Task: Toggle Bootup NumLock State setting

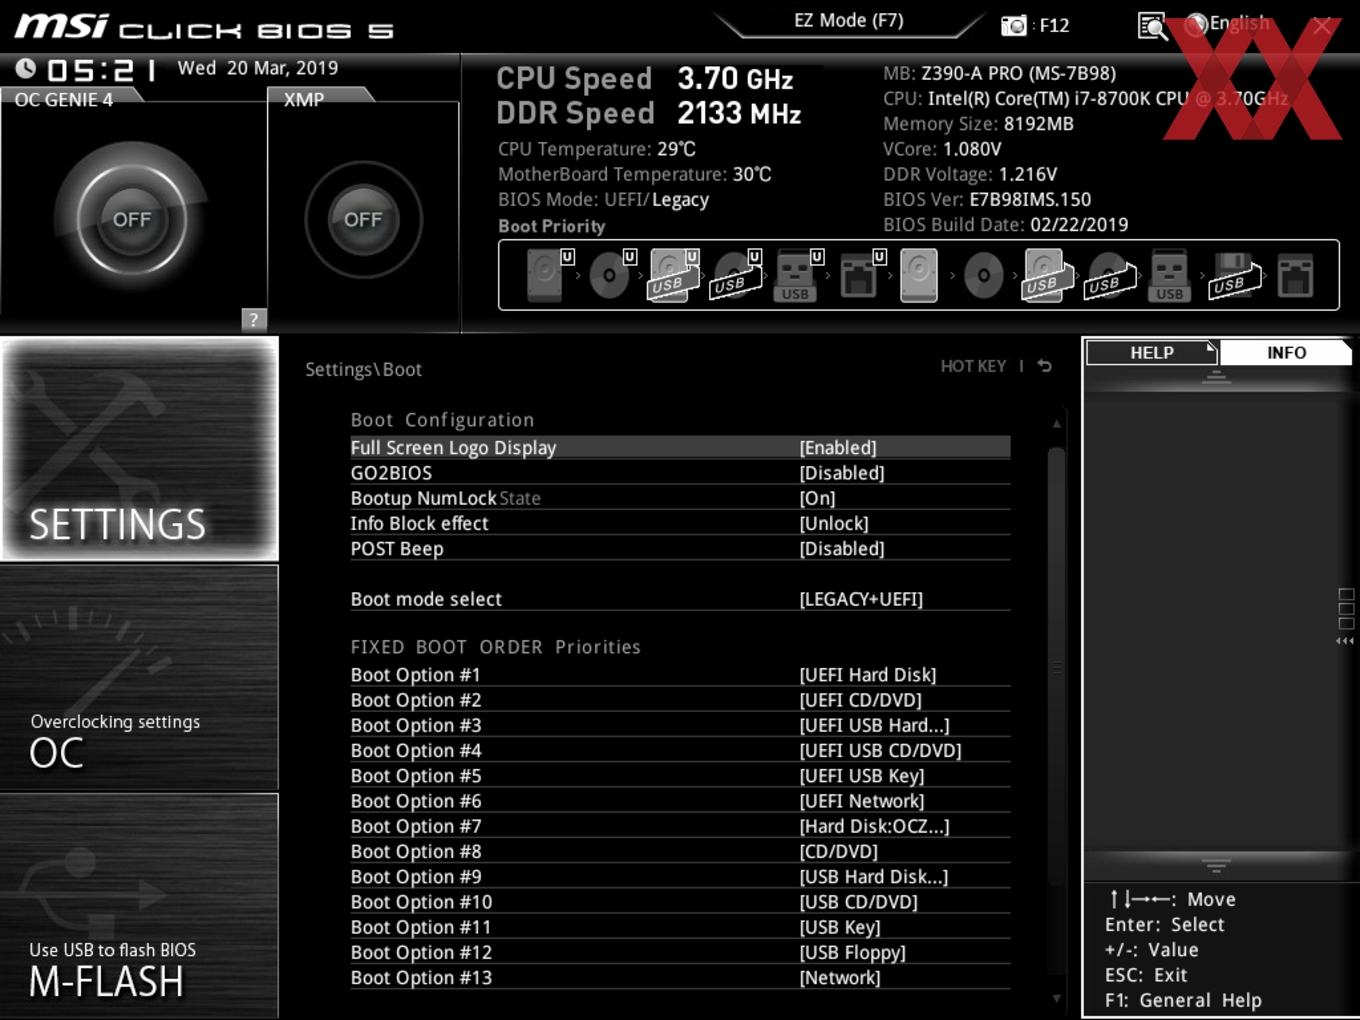Action: (x=680, y=498)
